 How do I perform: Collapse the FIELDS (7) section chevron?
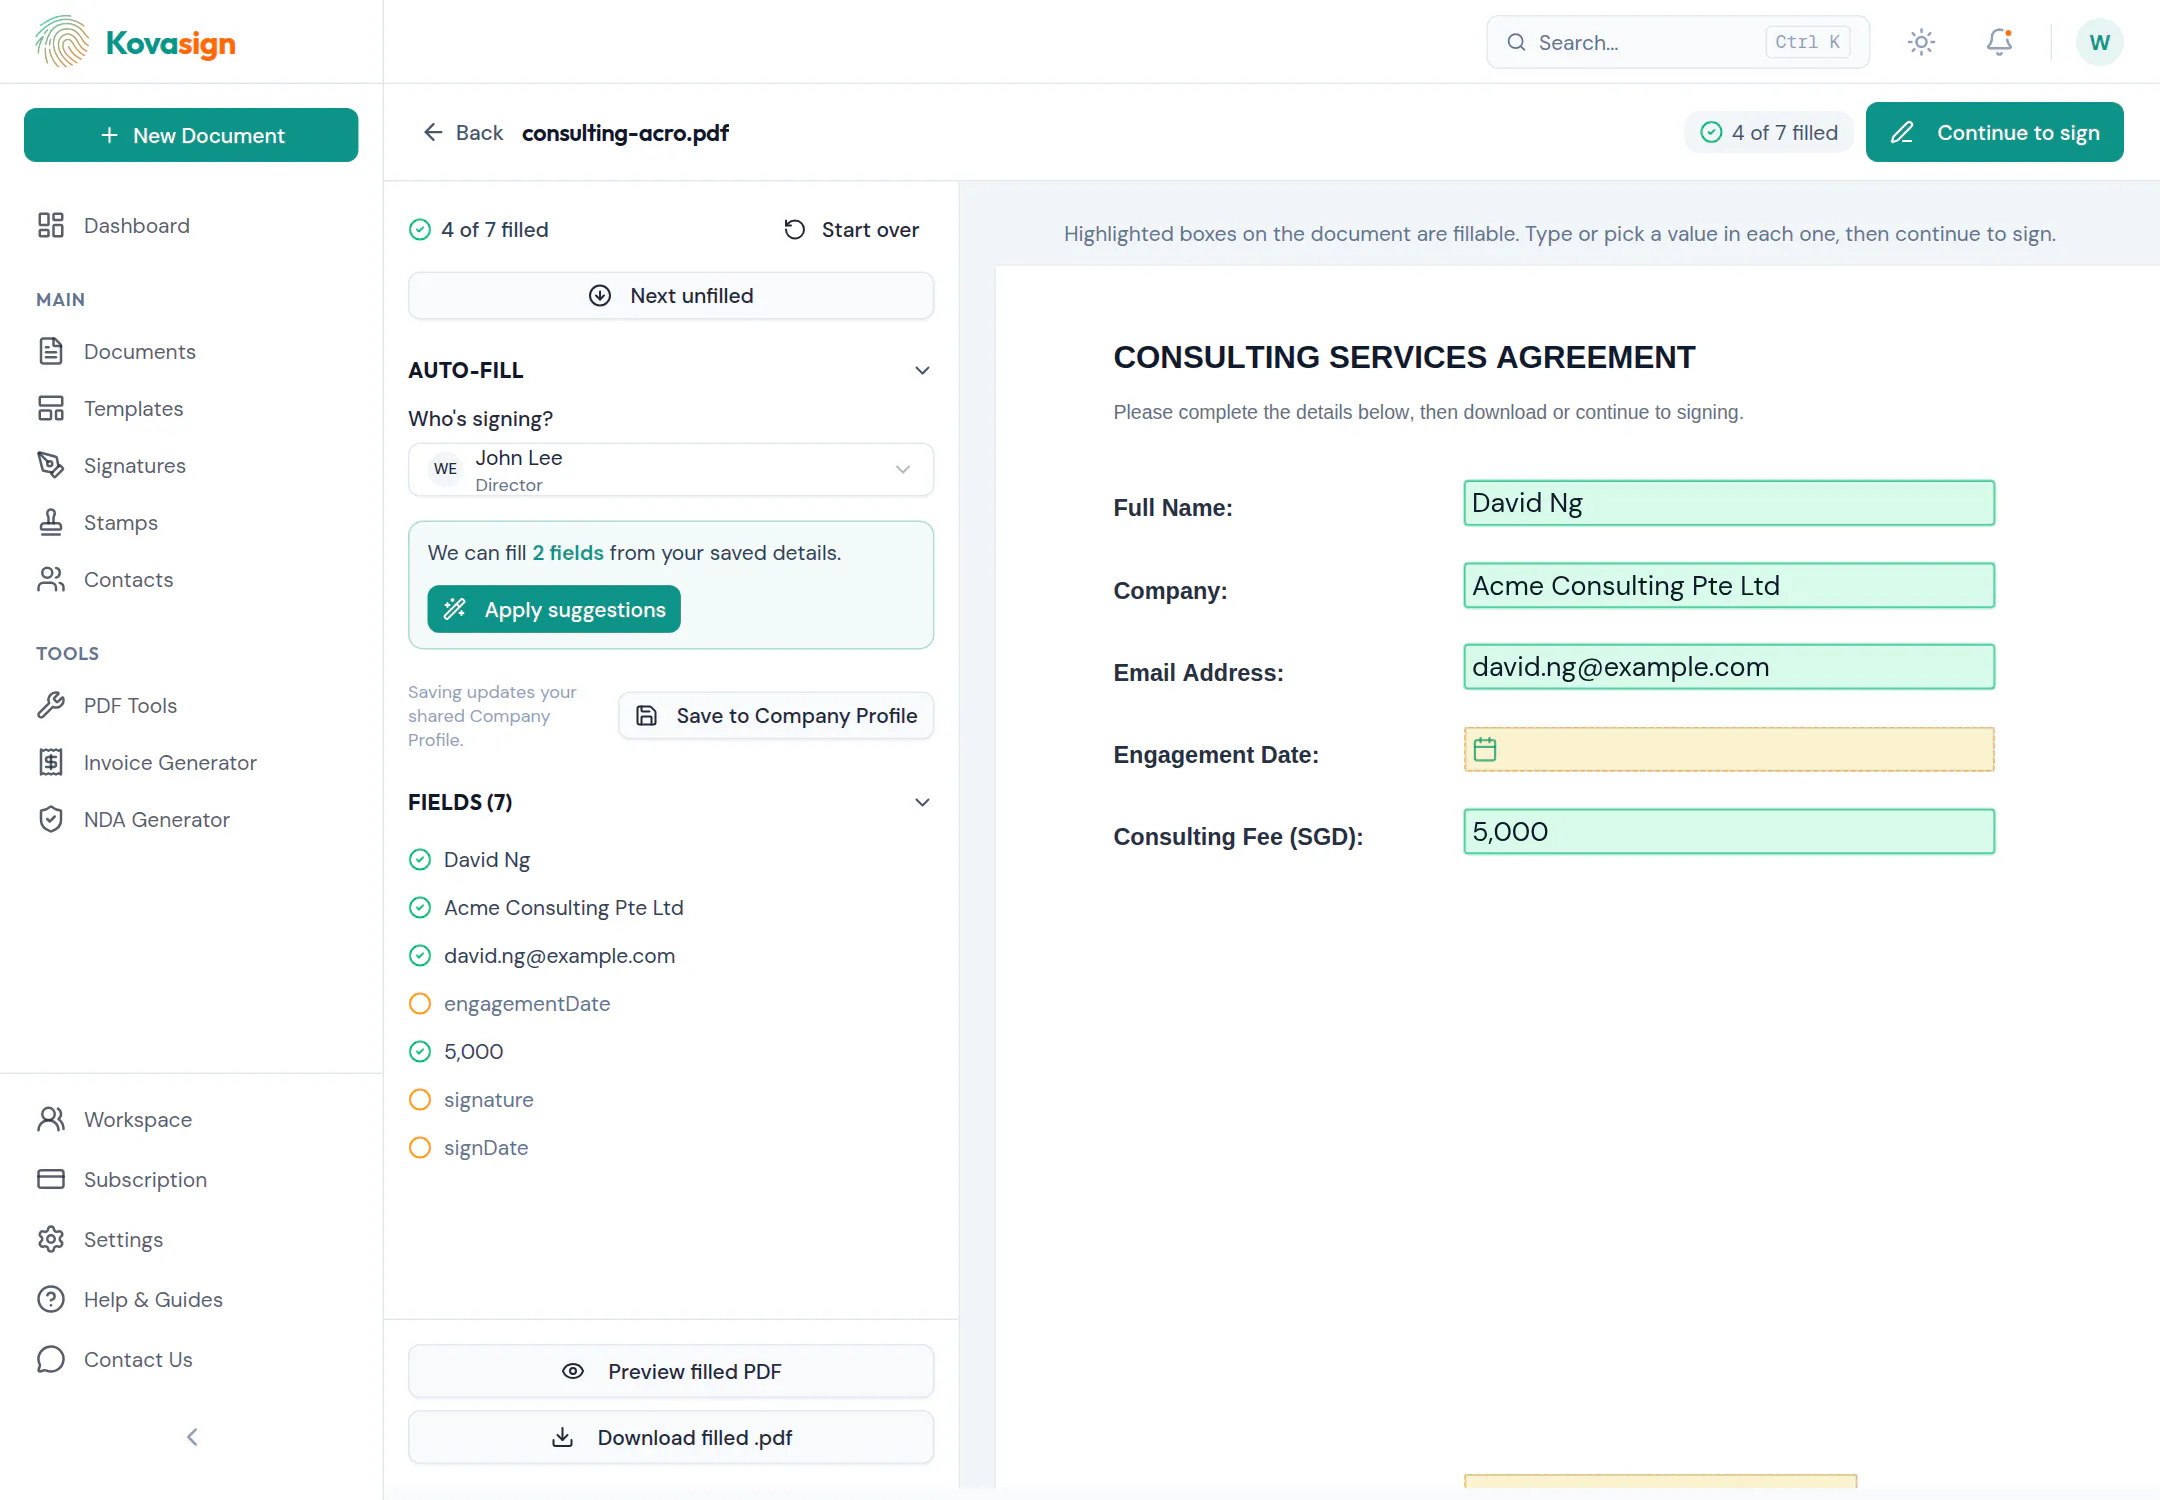tap(922, 802)
